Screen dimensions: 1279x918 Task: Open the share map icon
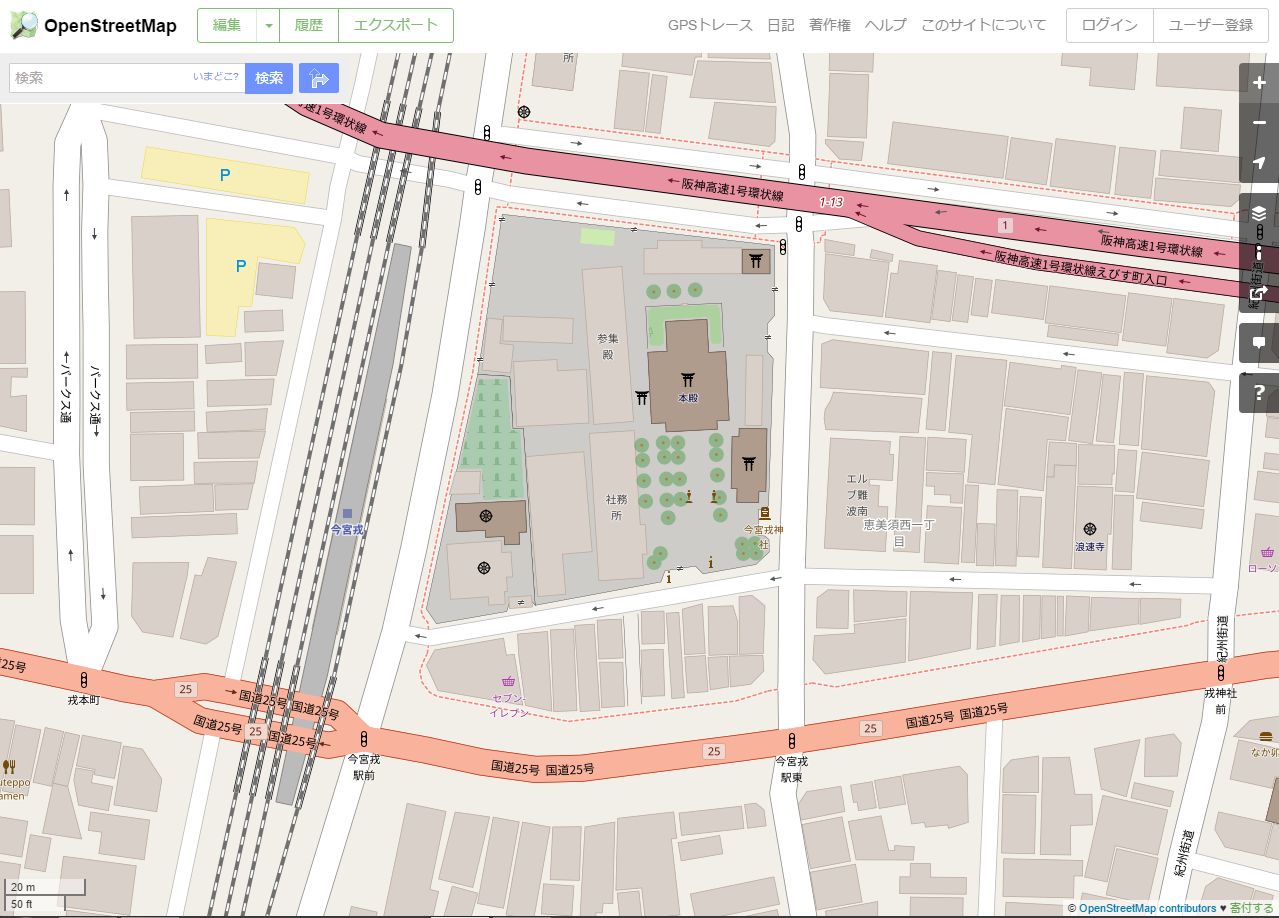coord(1259,293)
